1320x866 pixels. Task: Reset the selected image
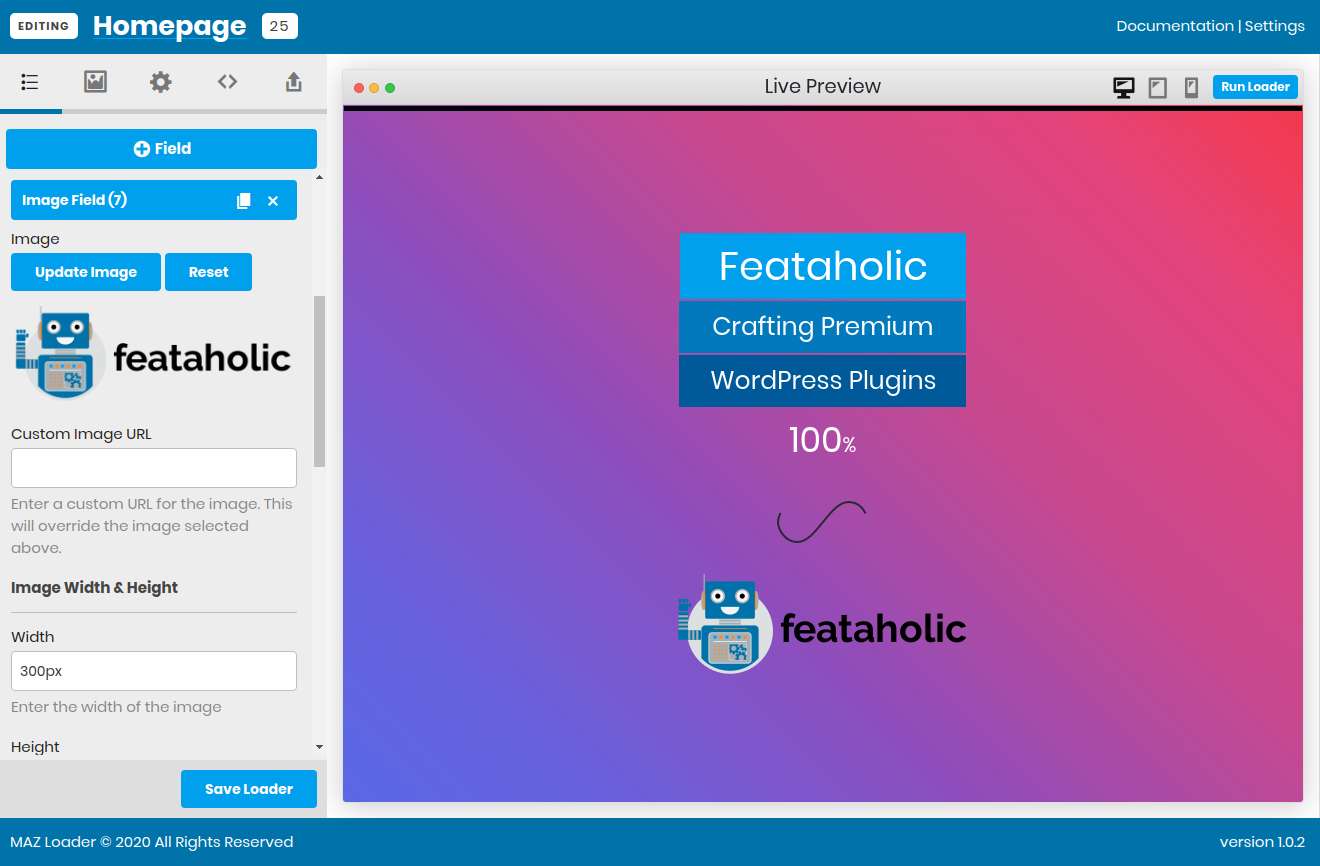(x=208, y=272)
